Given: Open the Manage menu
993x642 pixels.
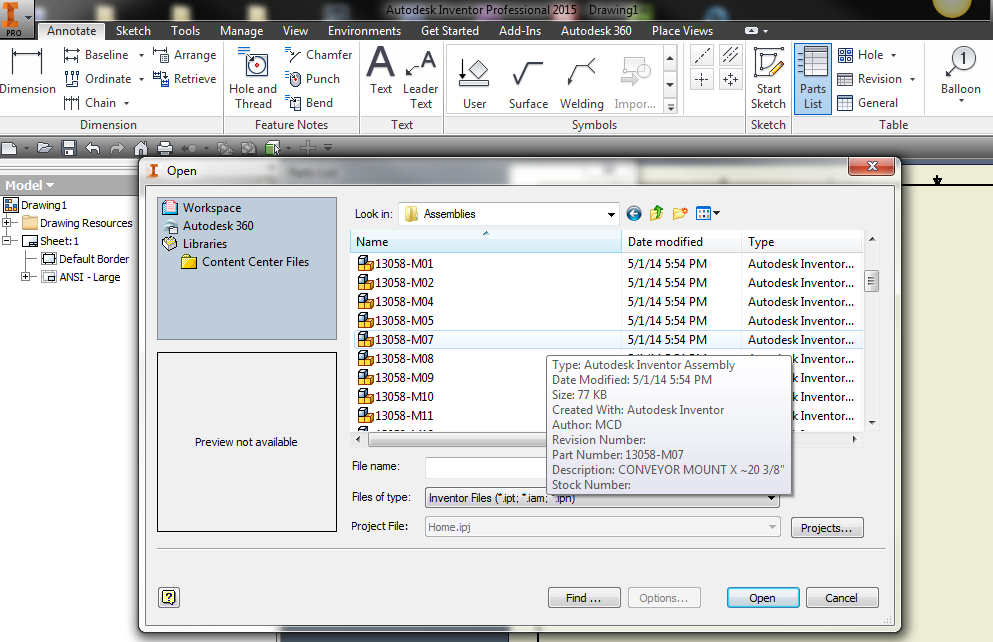Looking at the screenshot, I should click(x=241, y=30).
